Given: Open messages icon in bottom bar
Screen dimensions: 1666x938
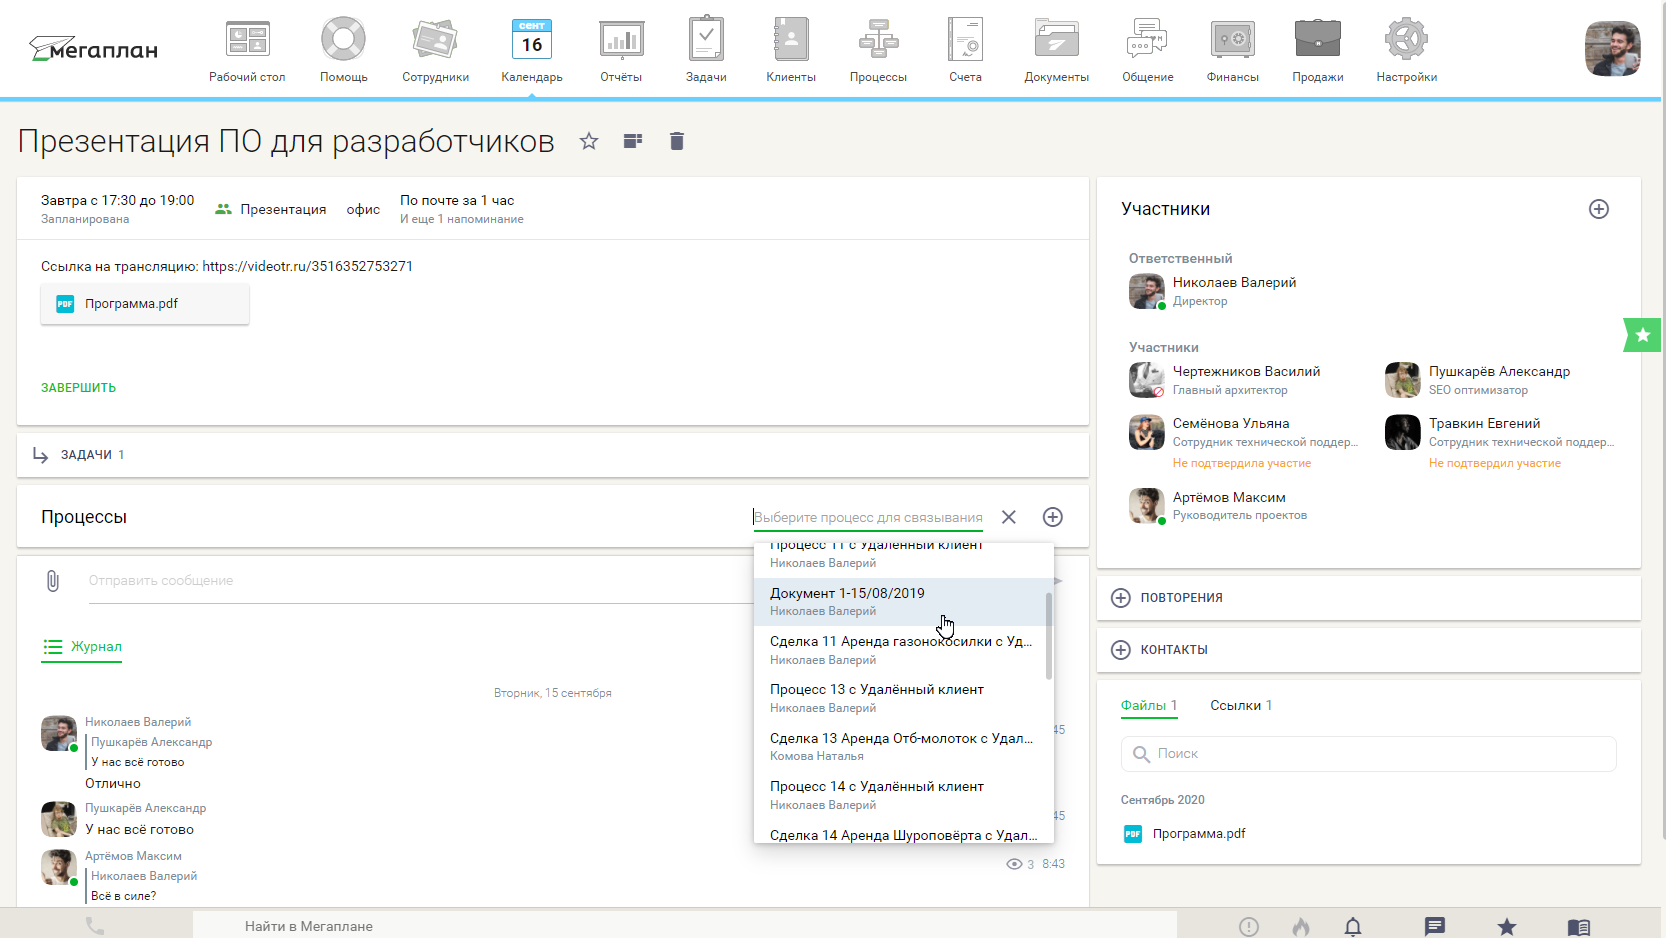Looking at the screenshot, I should pyautogui.click(x=1435, y=927).
